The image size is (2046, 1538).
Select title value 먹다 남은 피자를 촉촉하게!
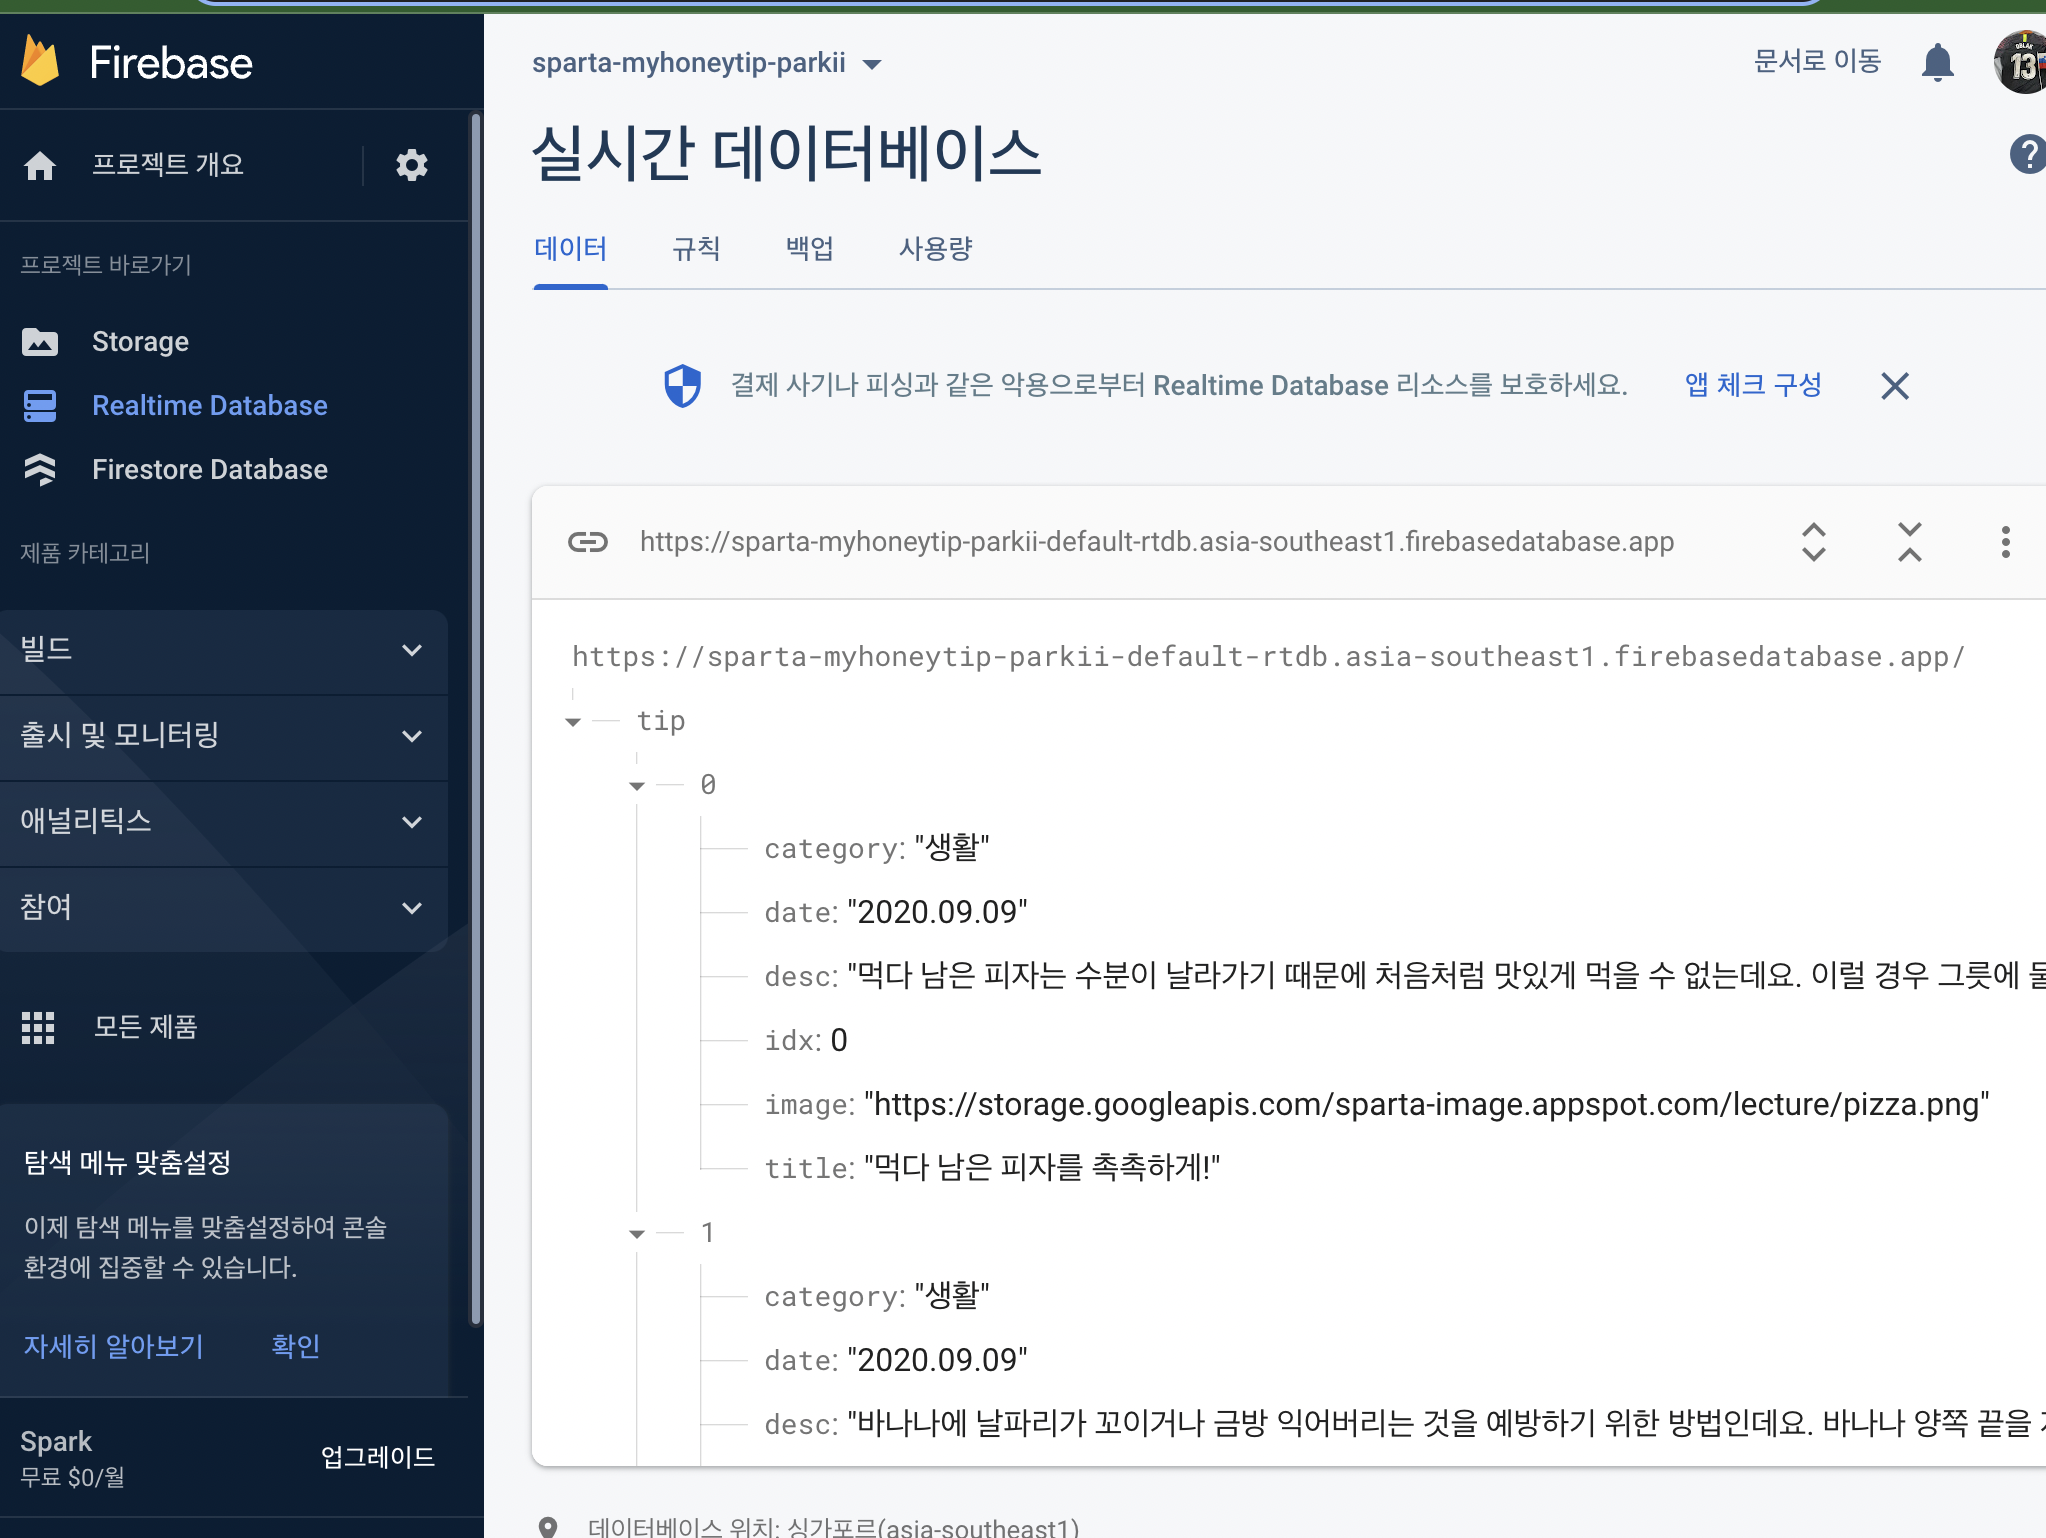click(x=1042, y=1168)
